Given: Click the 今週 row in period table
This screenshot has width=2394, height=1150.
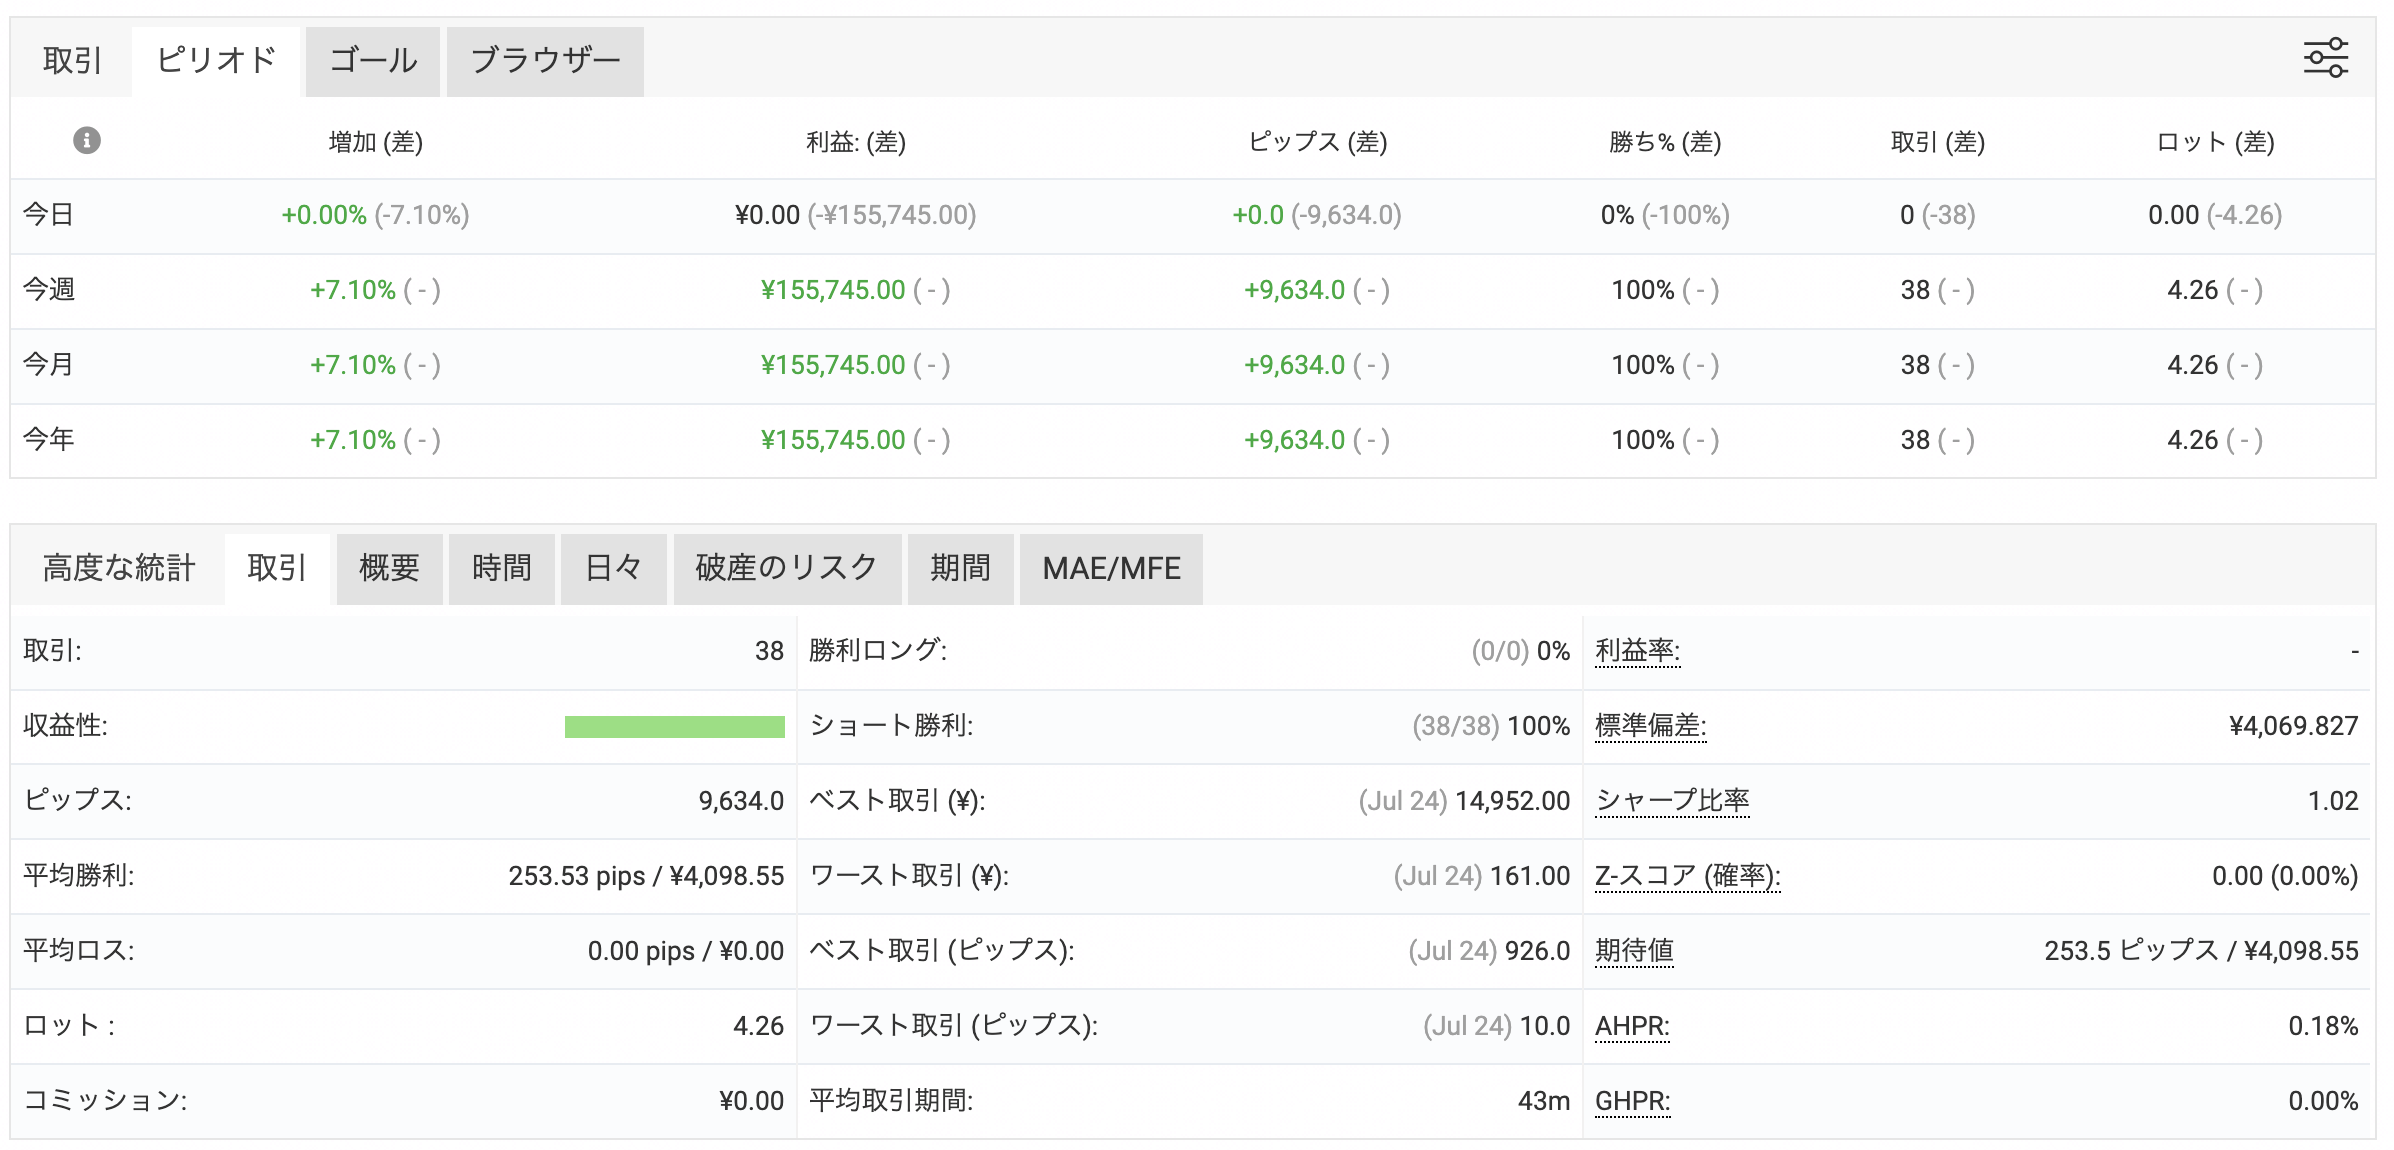Looking at the screenshot, I should 50,290.
